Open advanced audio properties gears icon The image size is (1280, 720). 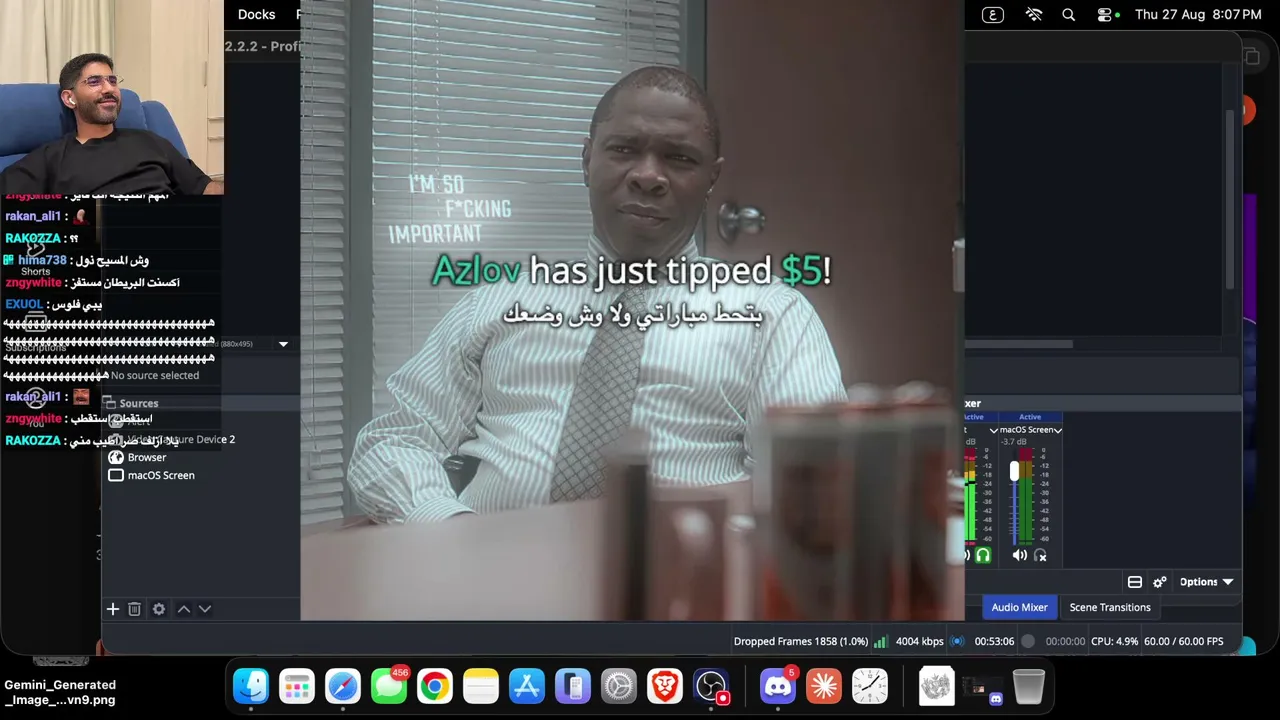1160,582
